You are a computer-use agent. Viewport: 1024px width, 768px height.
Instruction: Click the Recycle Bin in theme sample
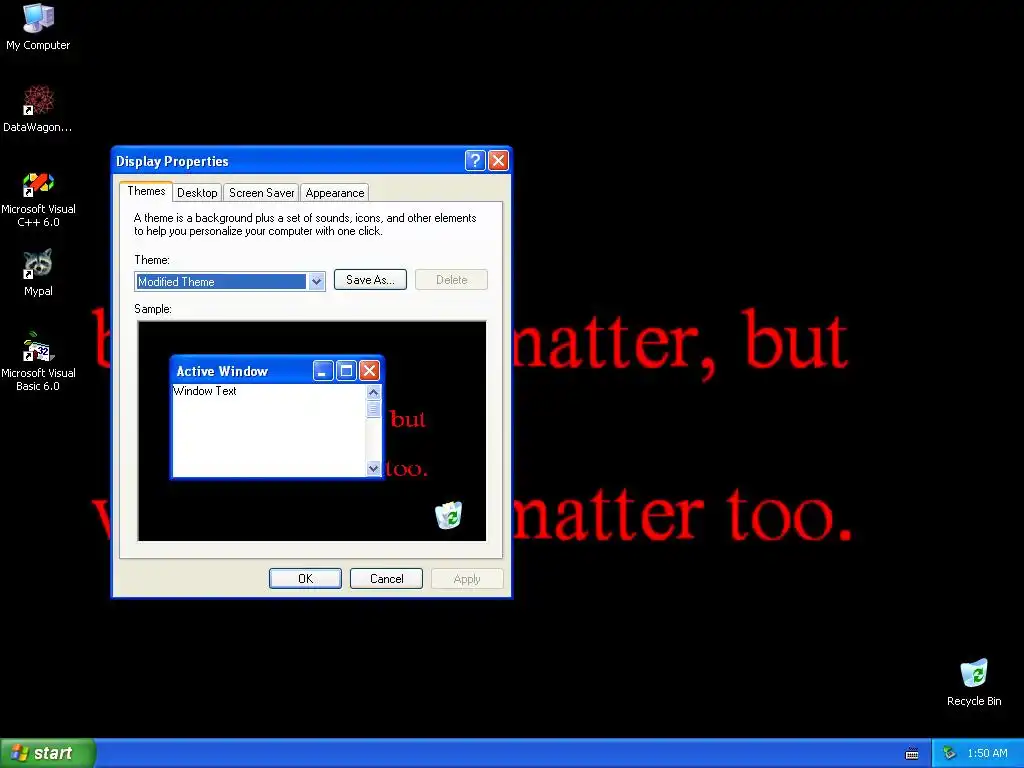(x=449, y=515)
